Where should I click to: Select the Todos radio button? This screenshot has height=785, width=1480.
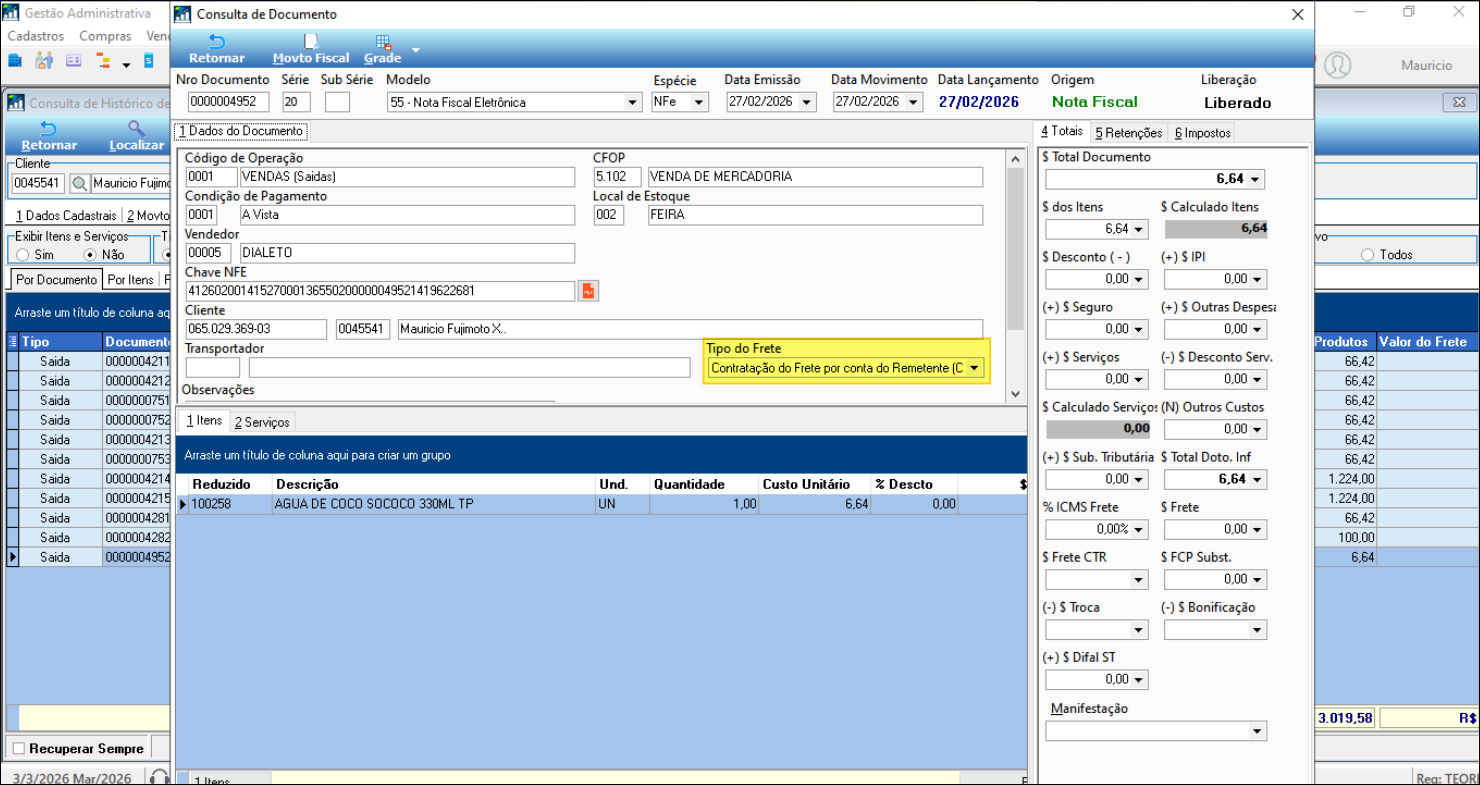point(1368,255)
